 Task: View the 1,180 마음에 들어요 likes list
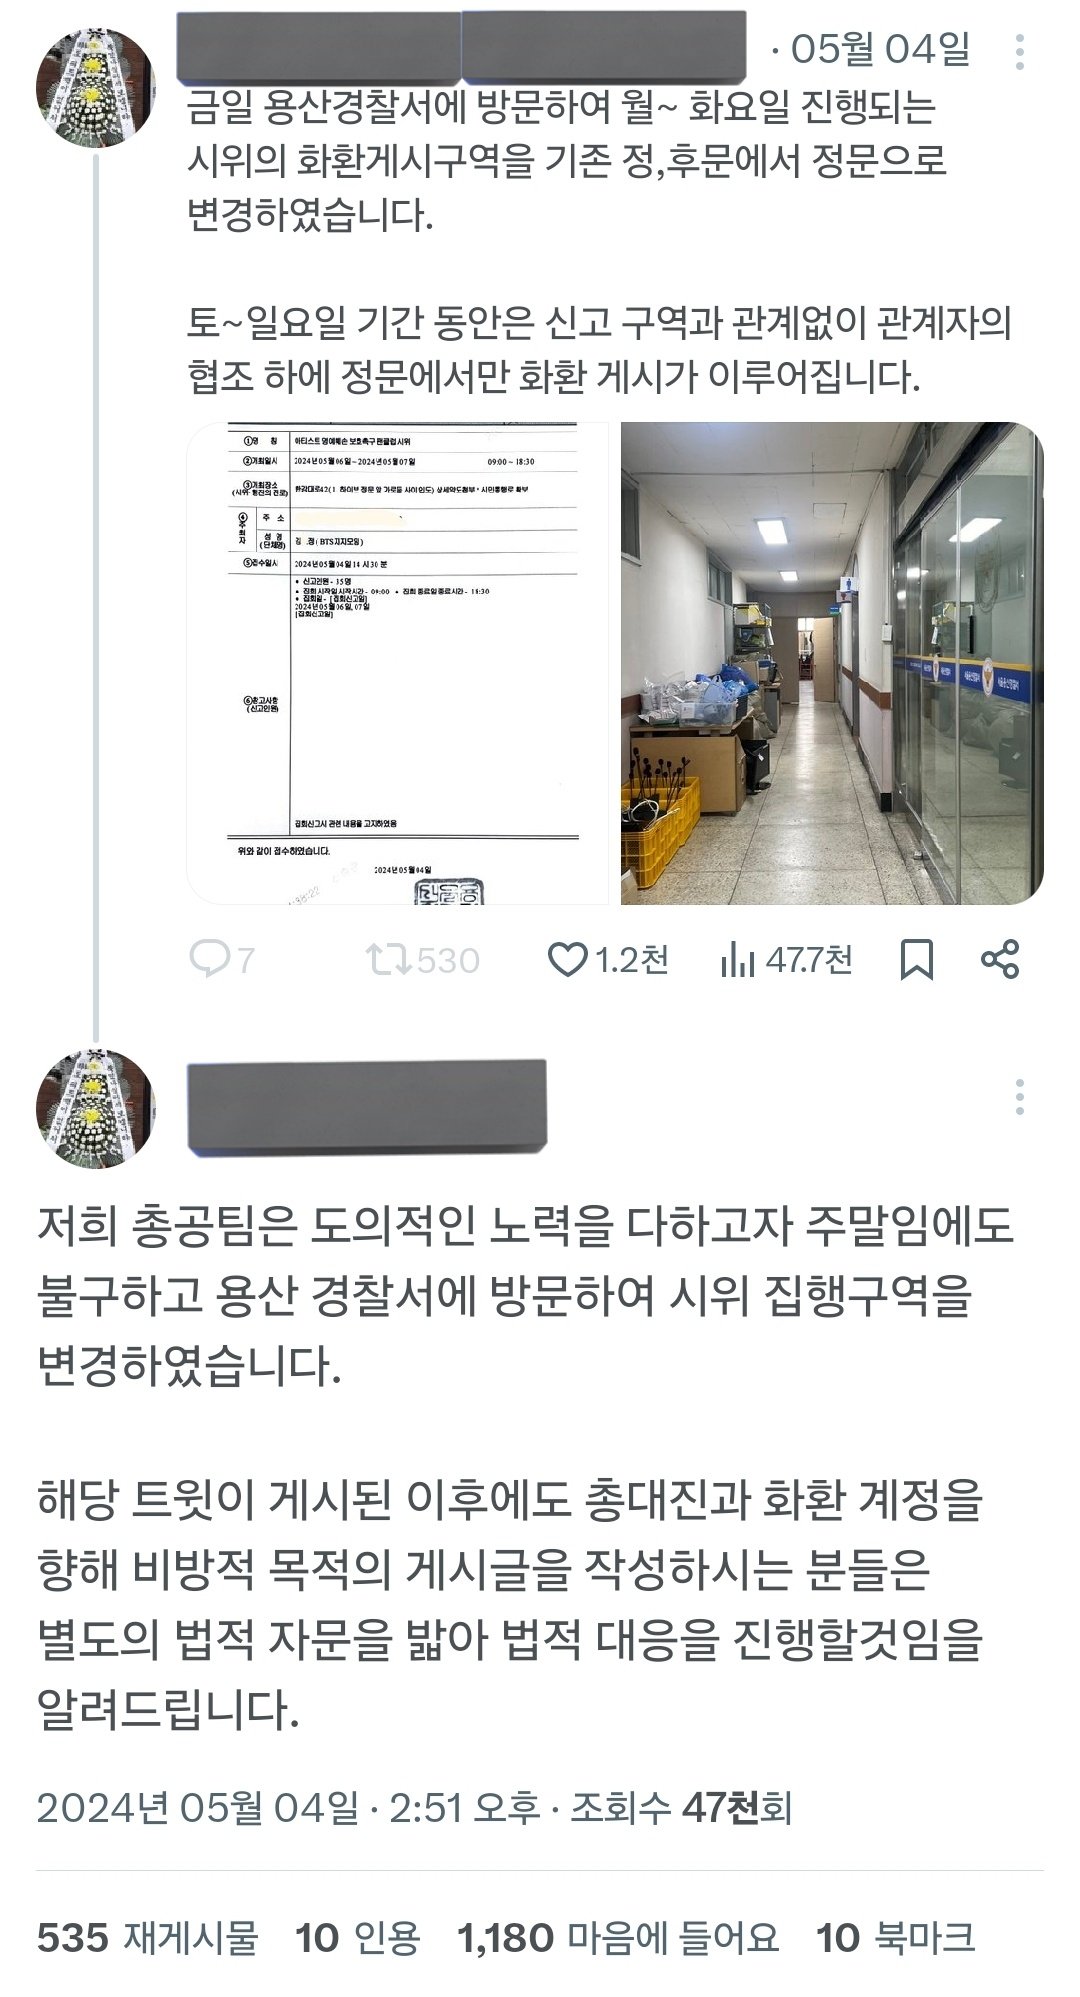click(618, 1938)
